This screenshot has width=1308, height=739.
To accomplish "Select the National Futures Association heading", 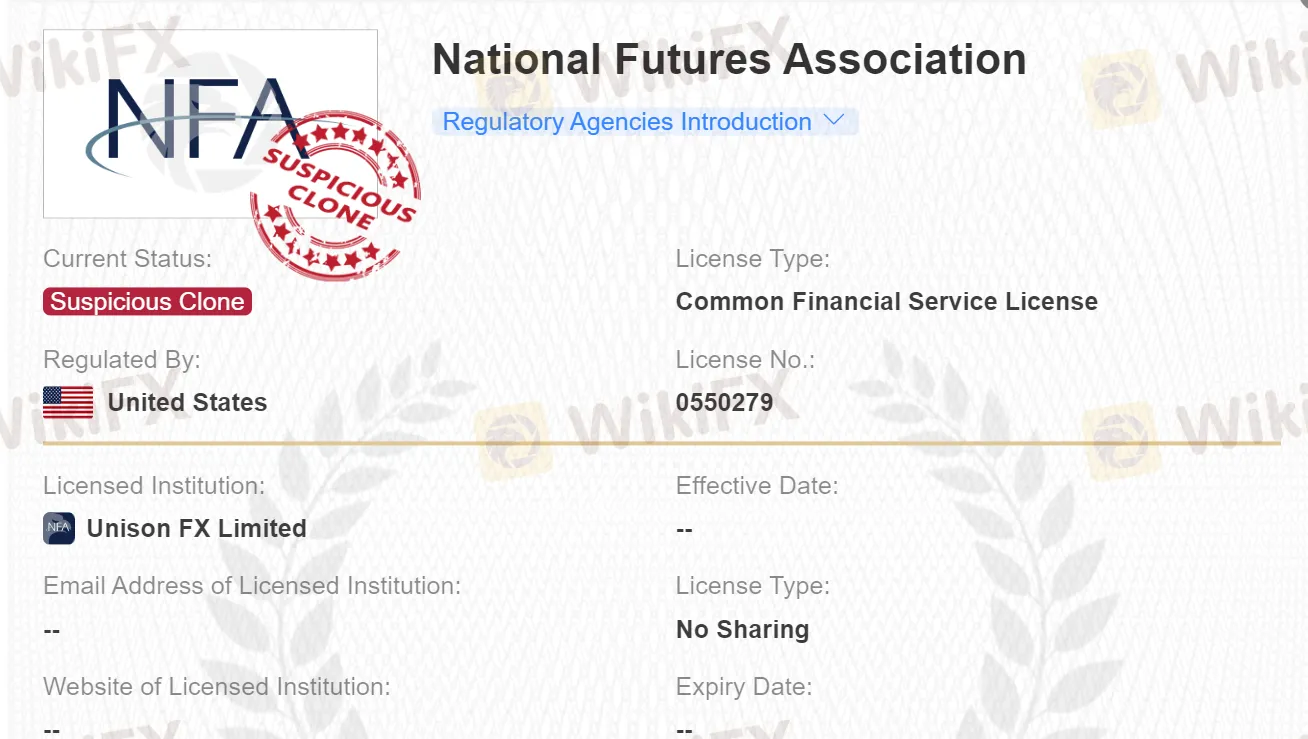I will coord(729,59).
